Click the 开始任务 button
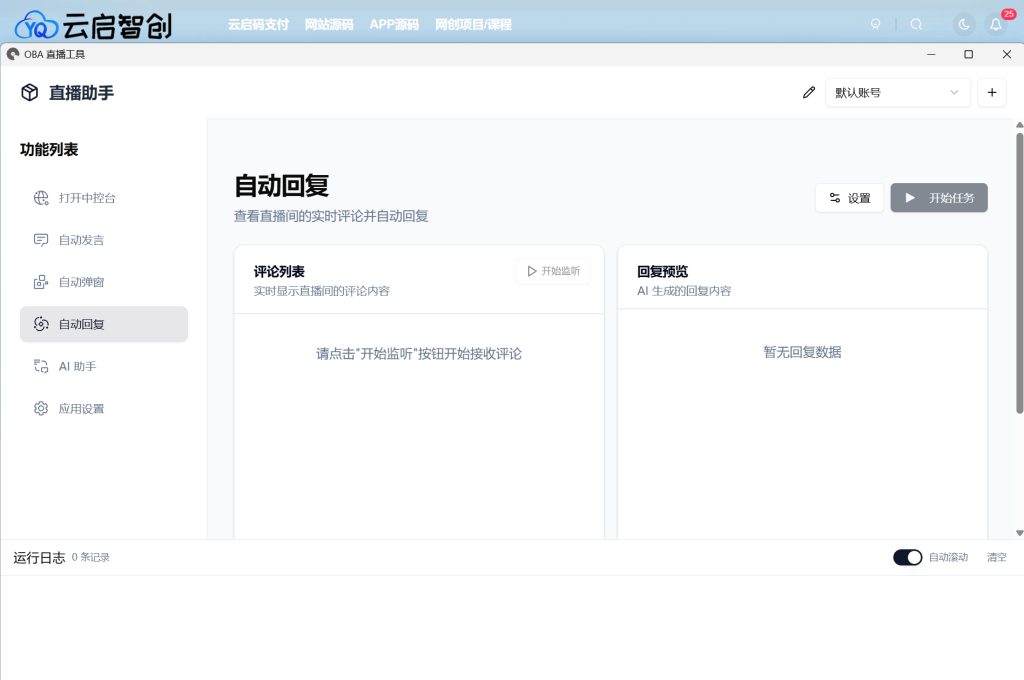The image size is (1024, 680). [x=938, y=197]
